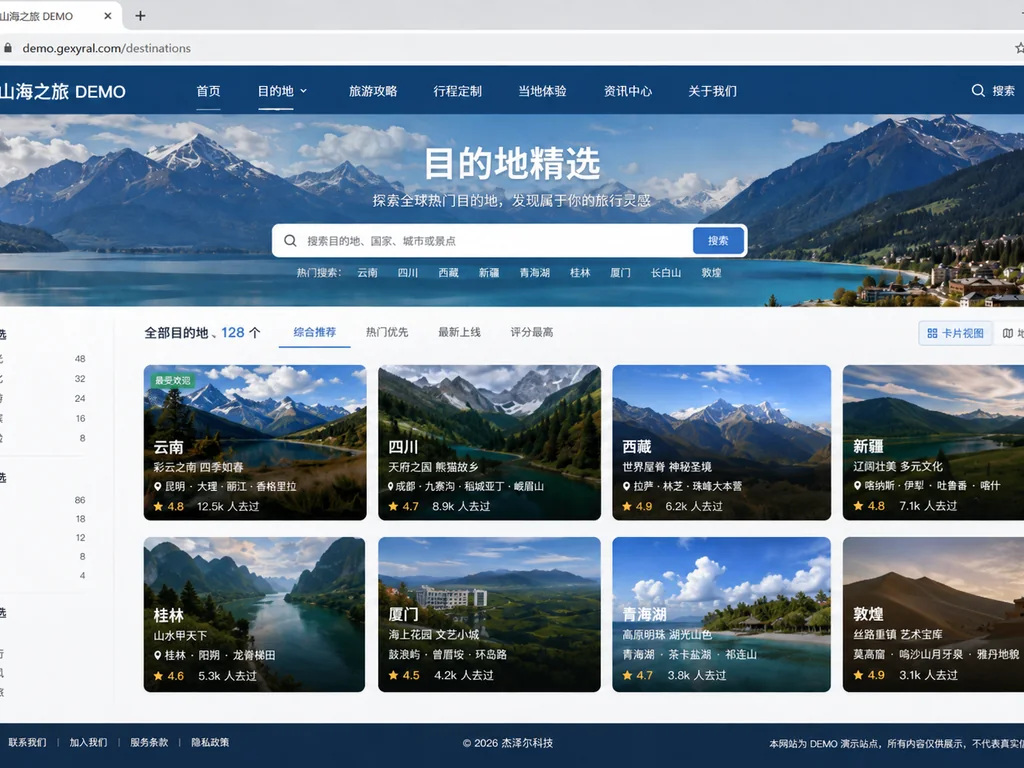This screenshot has width=1024, height=768.
Task: Click the 山海之旅 DEMO site logo
Action: coord(62,91)
